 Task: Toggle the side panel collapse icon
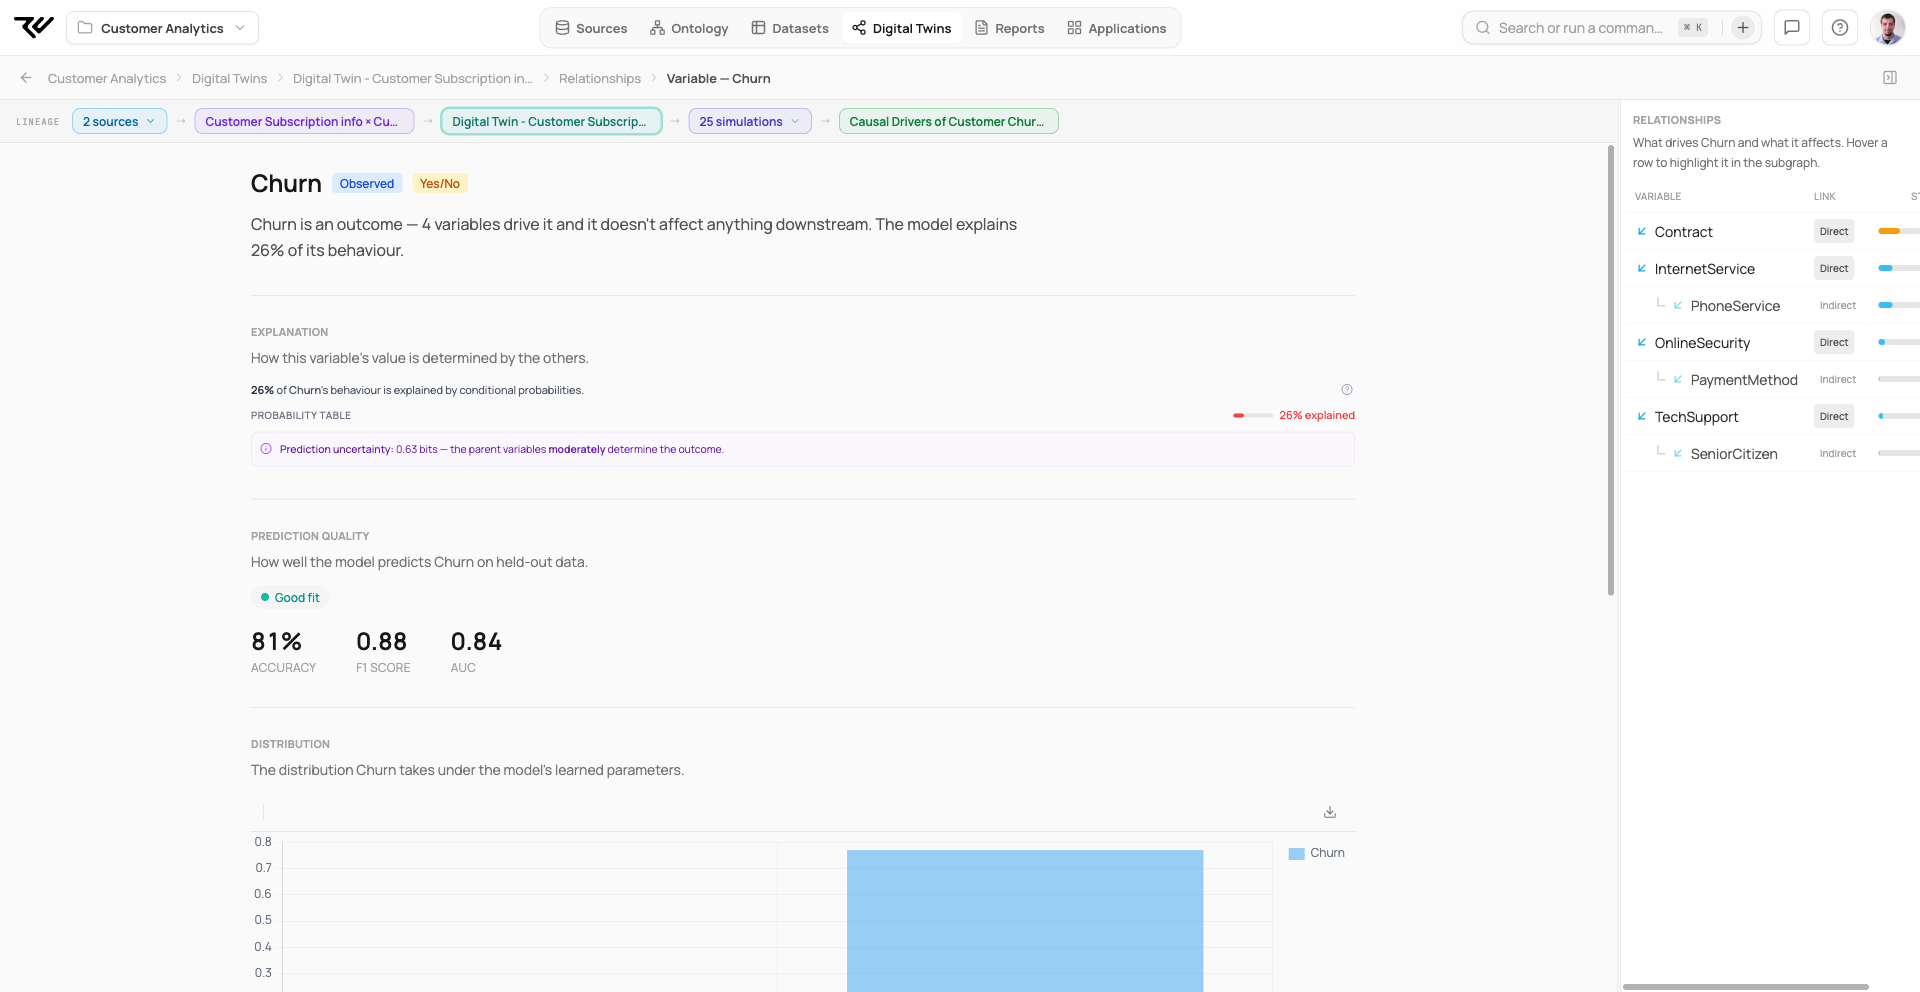(x=1890, y=78)
